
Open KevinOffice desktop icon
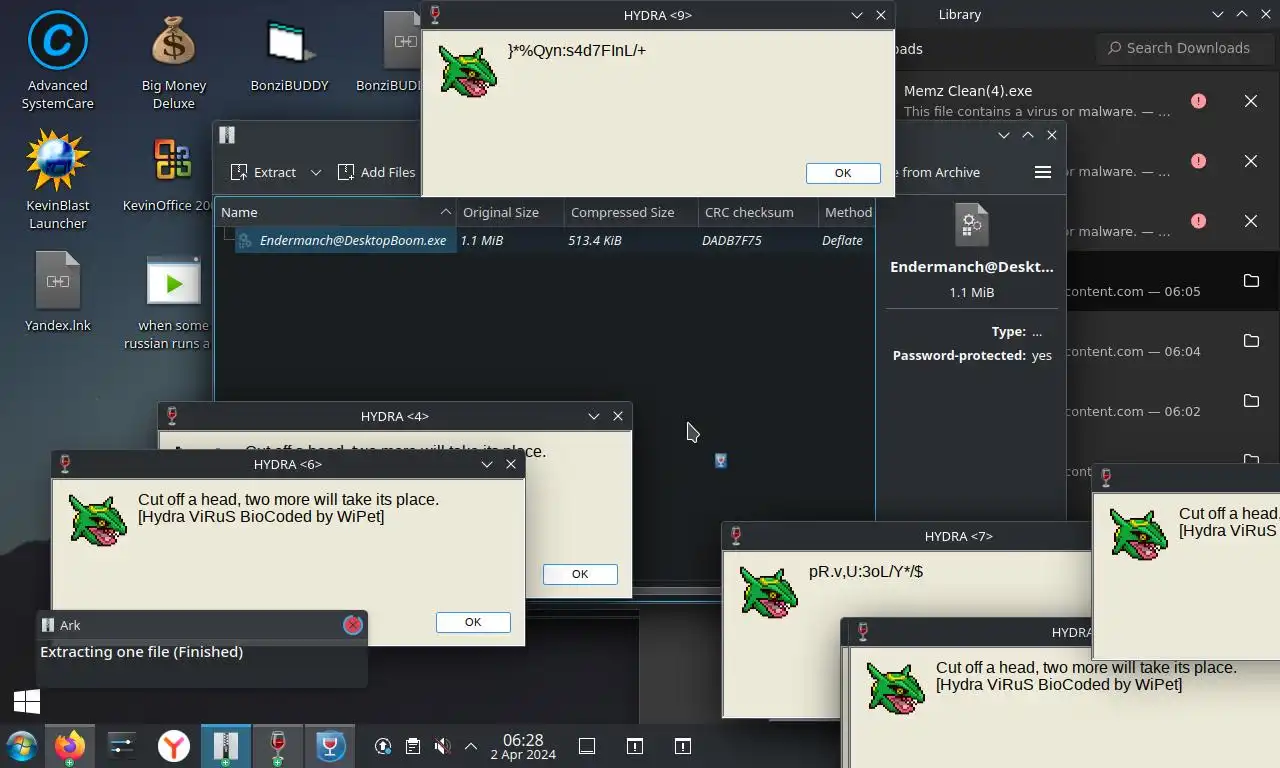coord(172,172)
